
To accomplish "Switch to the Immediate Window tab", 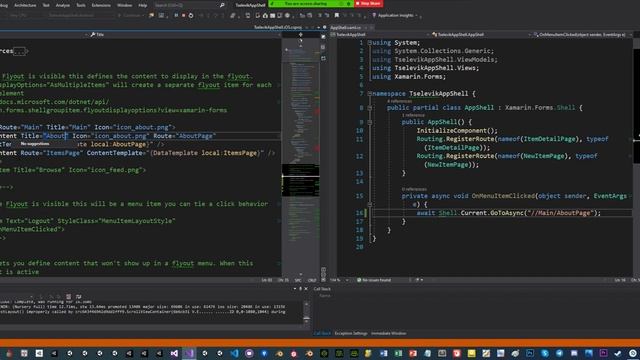I will tap(389, 333).
